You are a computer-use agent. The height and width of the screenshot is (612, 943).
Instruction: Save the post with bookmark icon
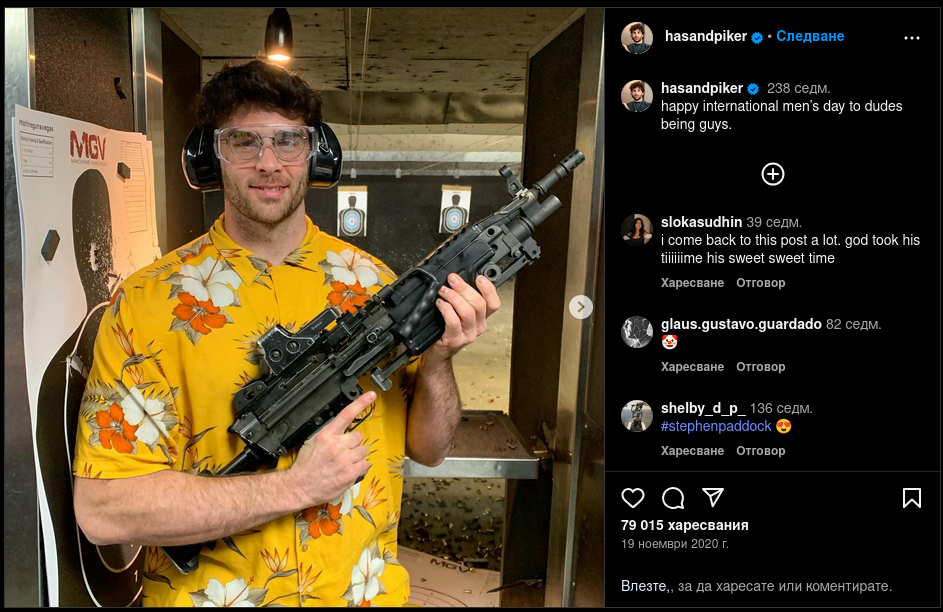912,498
